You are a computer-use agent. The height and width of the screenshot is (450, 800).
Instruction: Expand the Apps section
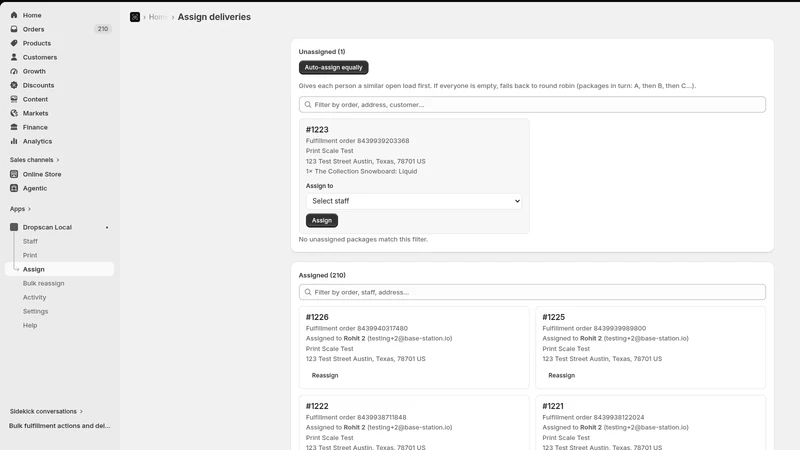tap(20, 209)
